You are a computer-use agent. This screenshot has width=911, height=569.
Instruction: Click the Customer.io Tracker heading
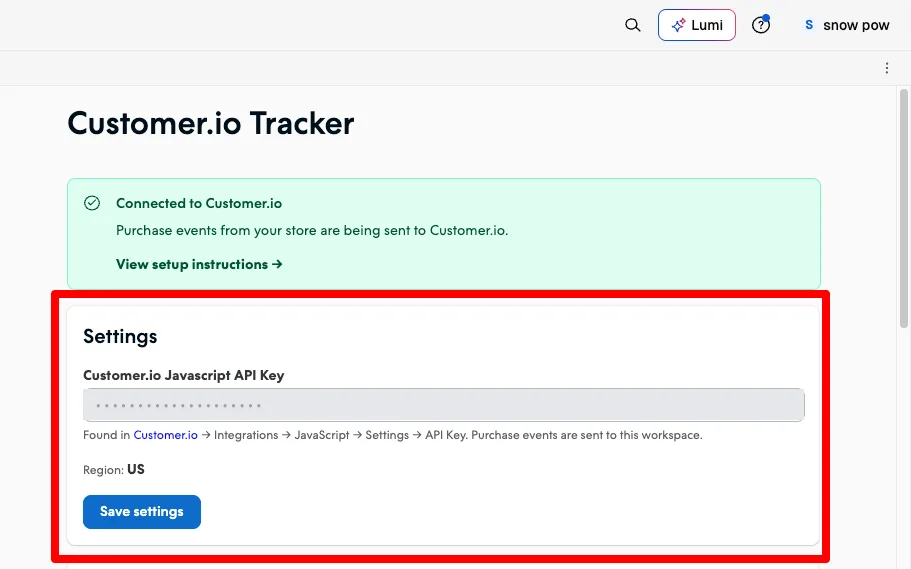211,123
